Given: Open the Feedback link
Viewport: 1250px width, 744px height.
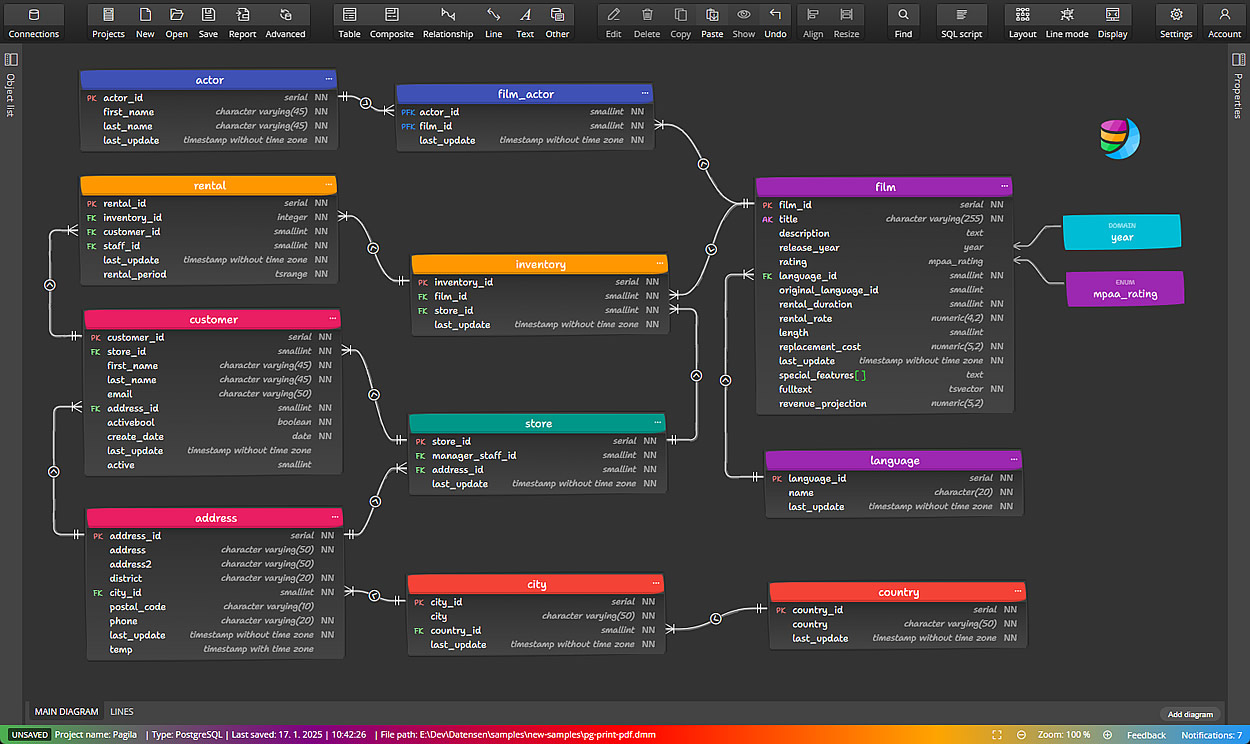Looking at the screenshot, I should (x=1146, y=735).
